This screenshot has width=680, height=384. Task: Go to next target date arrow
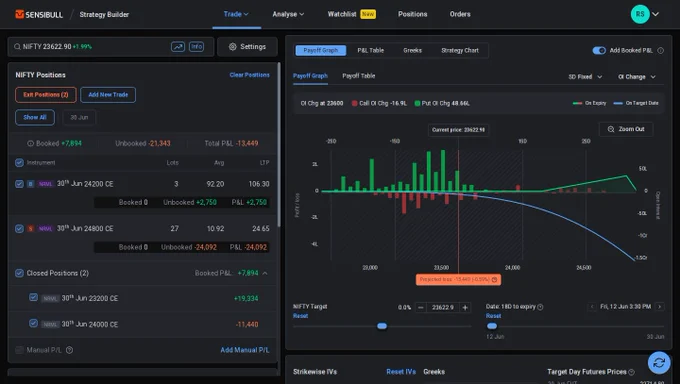pyautogui.click(x=660, y=306)
